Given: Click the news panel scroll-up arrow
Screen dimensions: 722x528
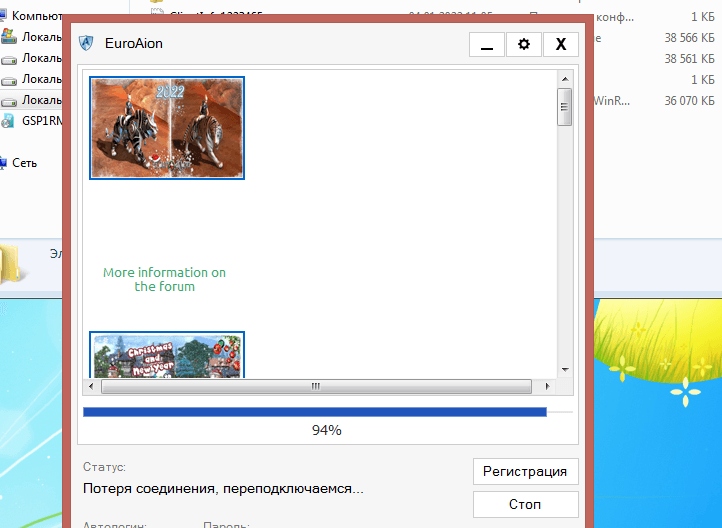Looking at the screenshot, I should coord(564,78).
